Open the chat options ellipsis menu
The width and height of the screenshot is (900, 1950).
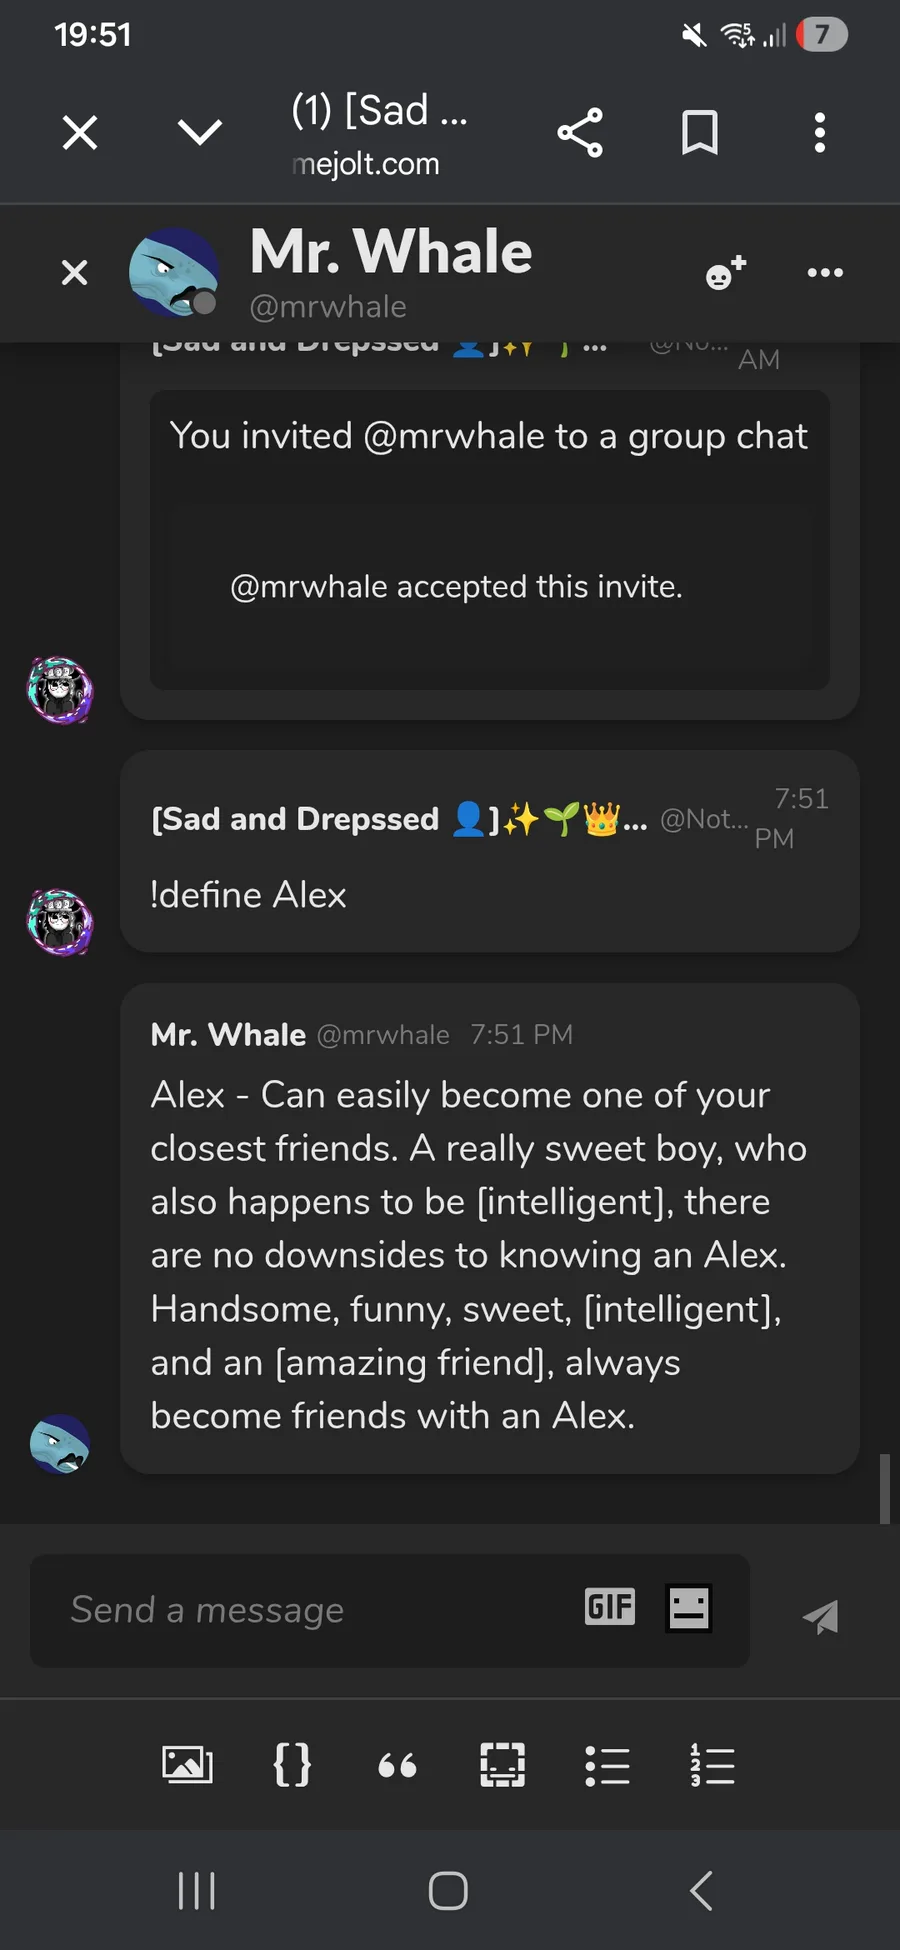[825, 272]
